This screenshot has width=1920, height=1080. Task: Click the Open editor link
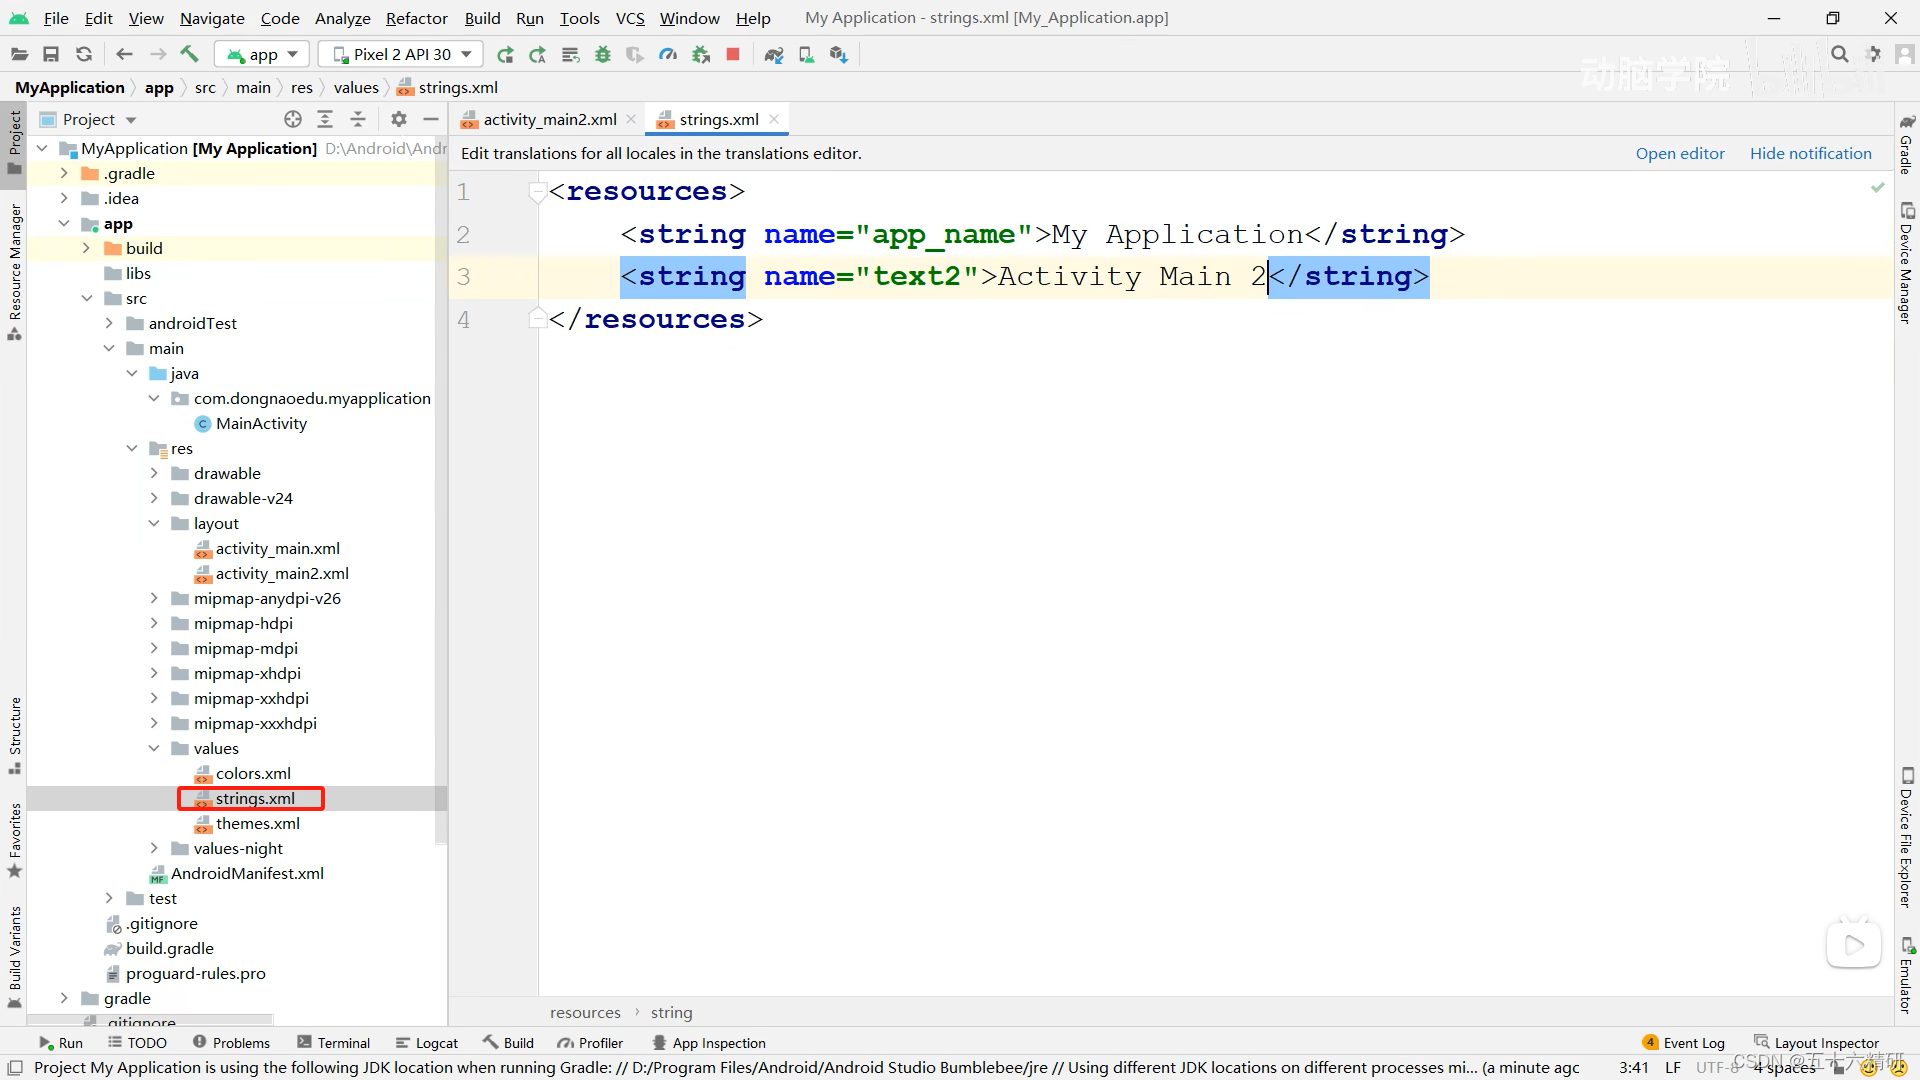[1679, 153]
